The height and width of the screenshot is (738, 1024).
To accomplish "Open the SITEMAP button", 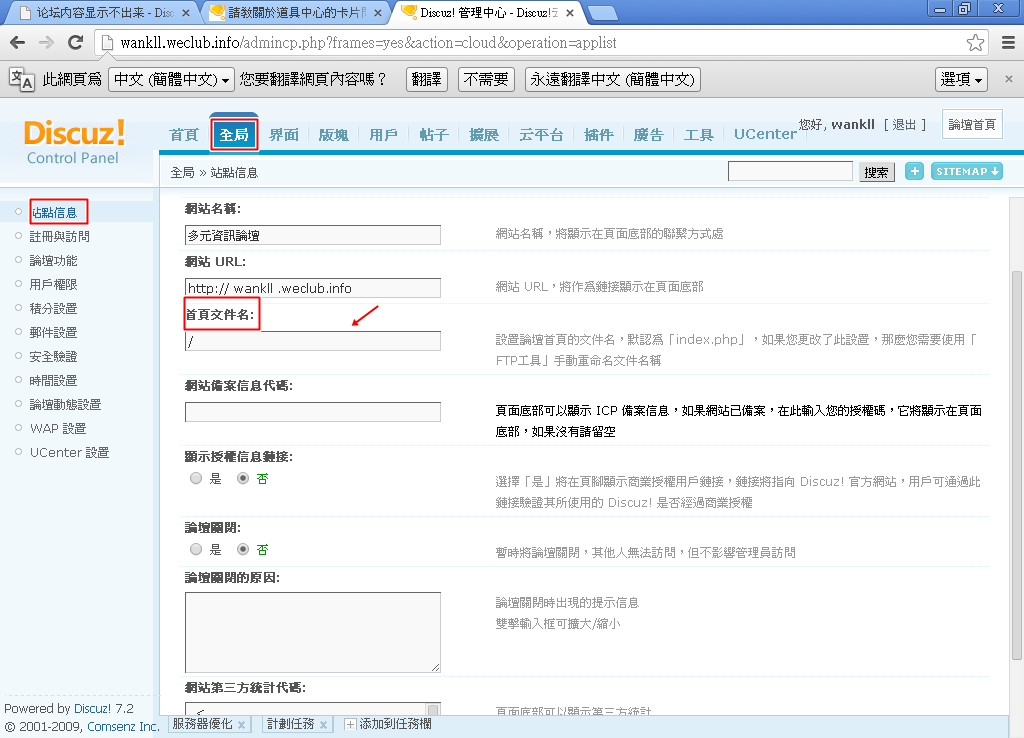I will pyautogui.click(x=967, y=172).
